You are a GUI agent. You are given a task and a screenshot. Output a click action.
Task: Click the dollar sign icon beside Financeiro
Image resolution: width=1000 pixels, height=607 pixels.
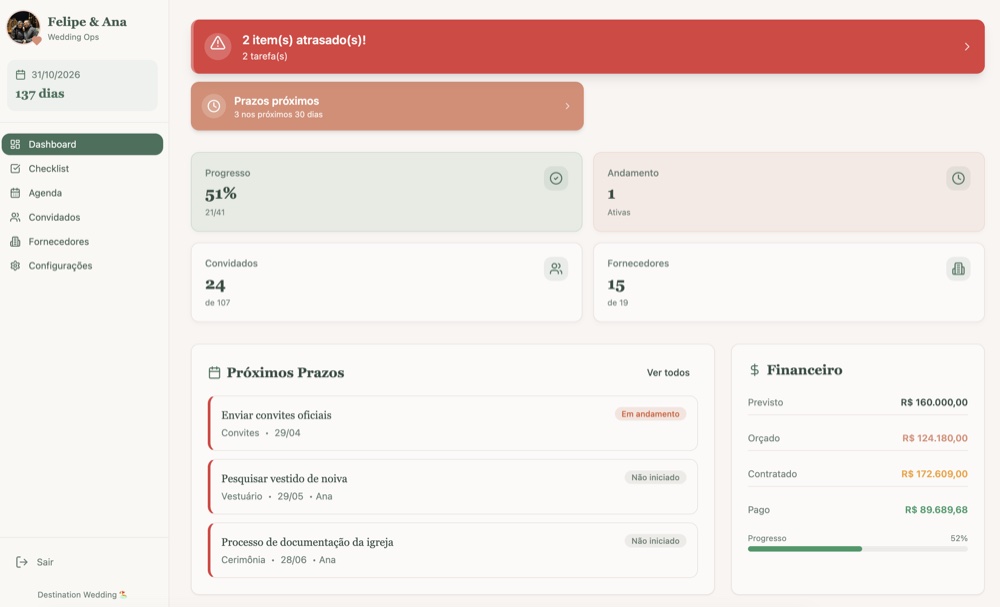coord(754,370)
